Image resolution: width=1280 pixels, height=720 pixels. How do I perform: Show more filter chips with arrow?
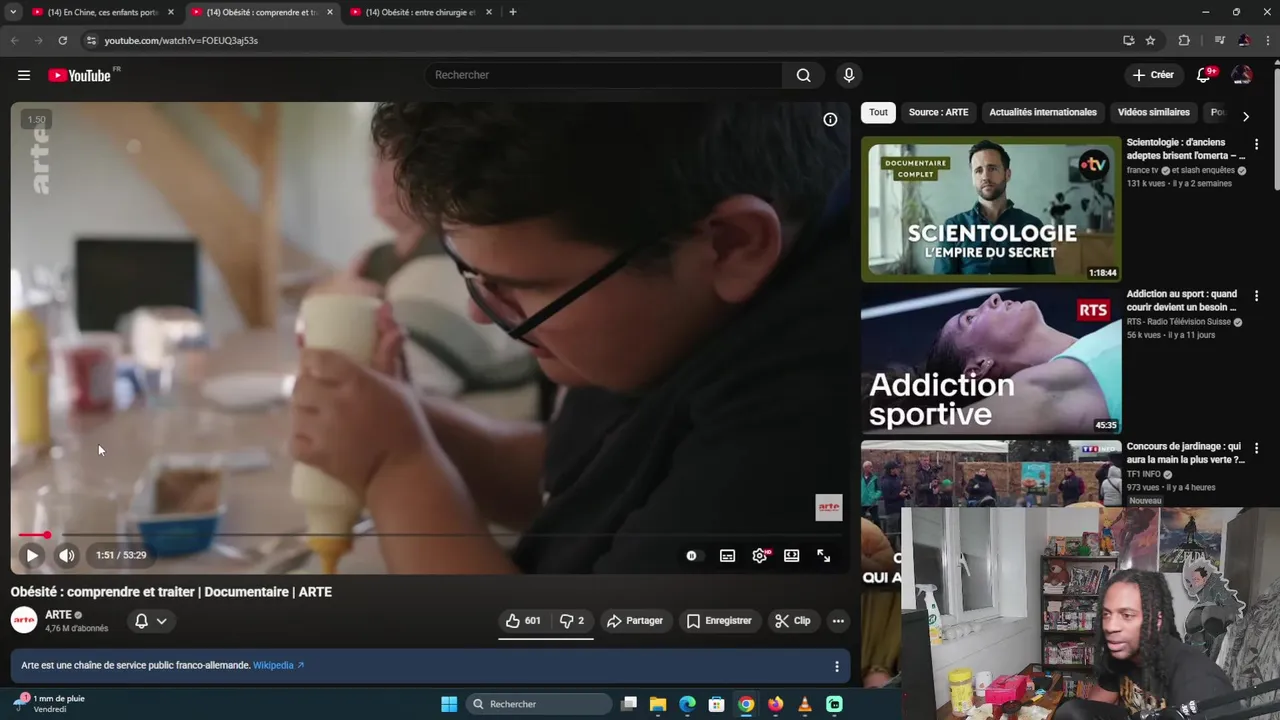(1245, 116)
